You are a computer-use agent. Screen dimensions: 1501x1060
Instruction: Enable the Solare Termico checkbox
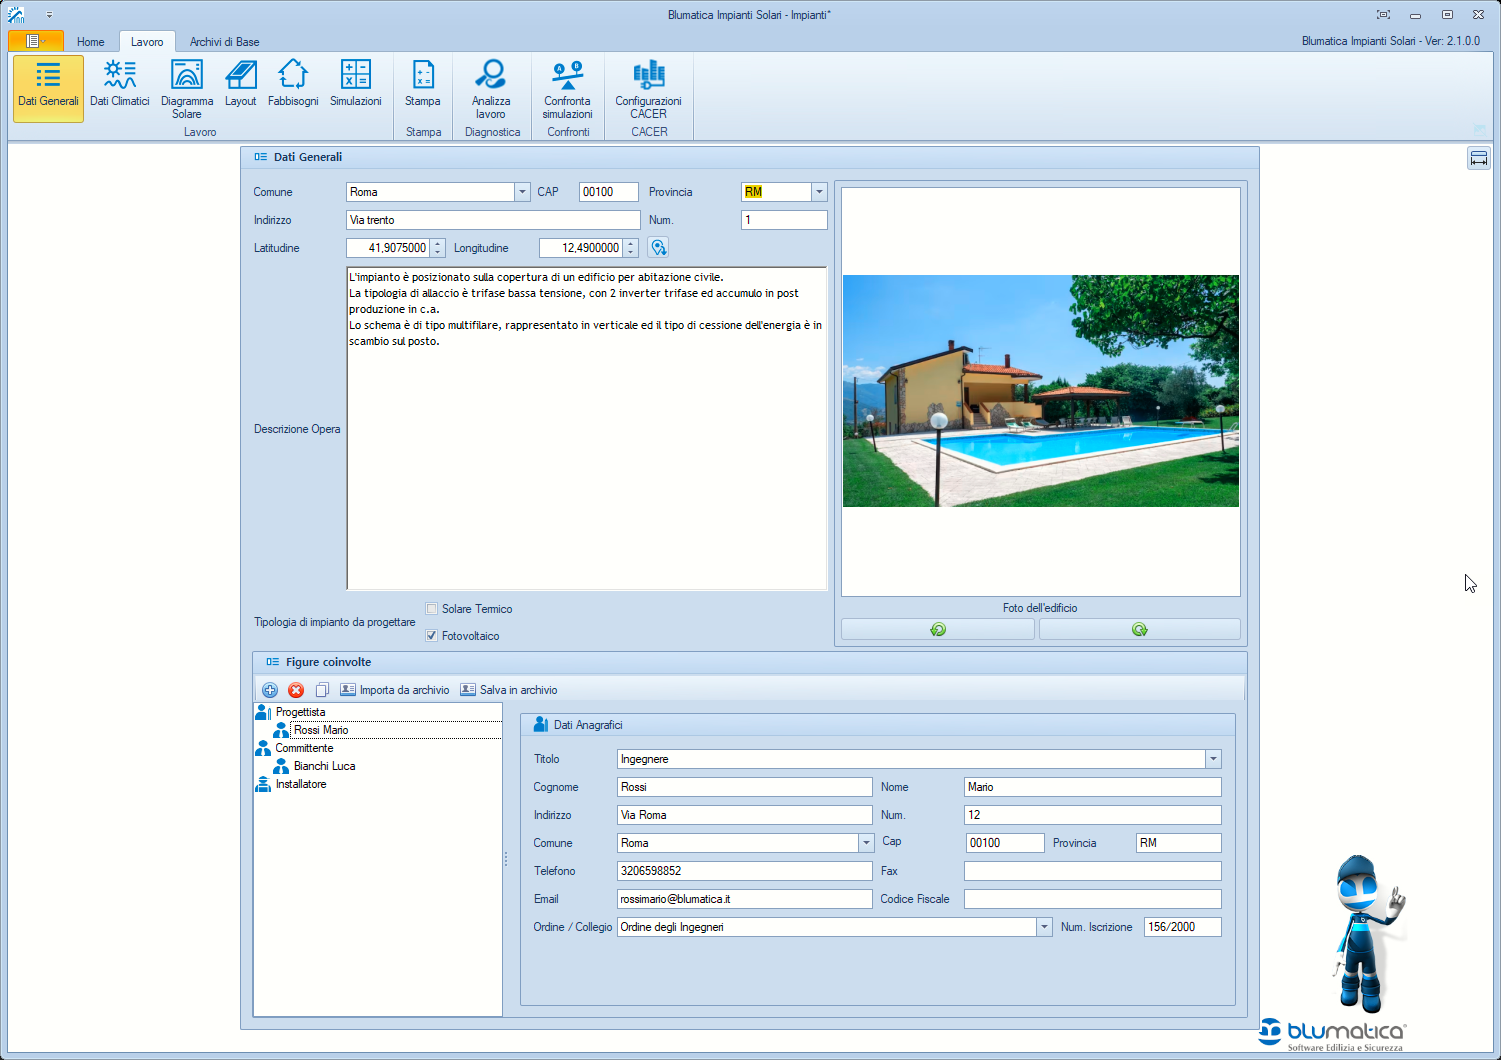[432, 609]
